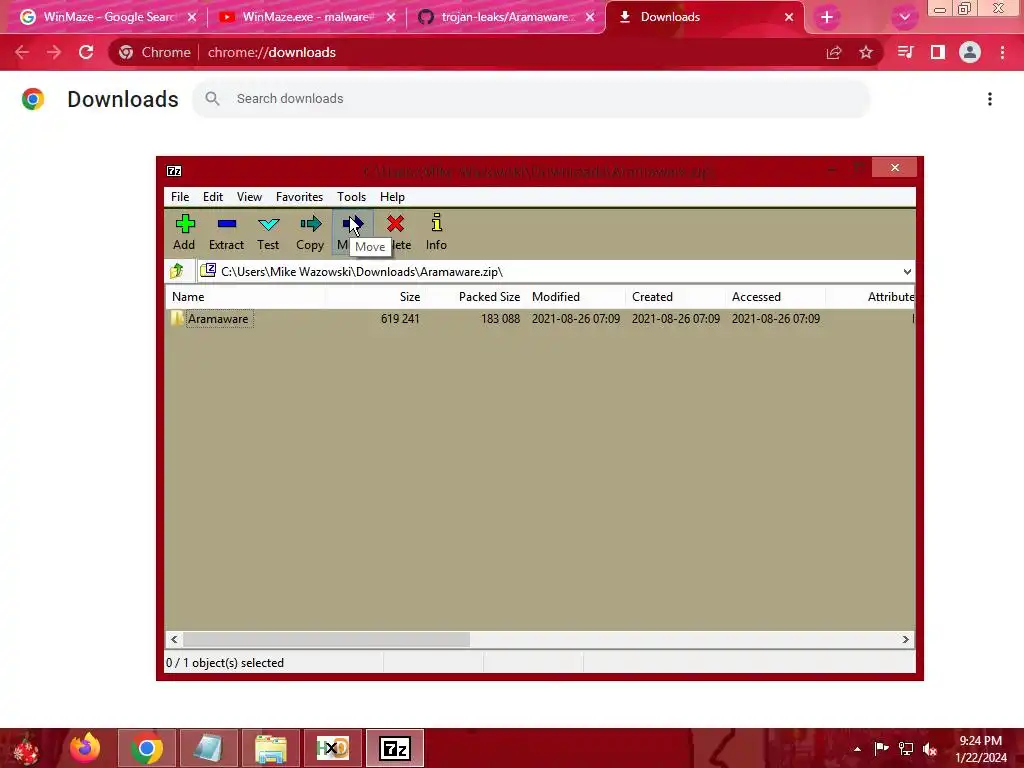
Task: Sort by Size column header
Action: pos(375,296)
